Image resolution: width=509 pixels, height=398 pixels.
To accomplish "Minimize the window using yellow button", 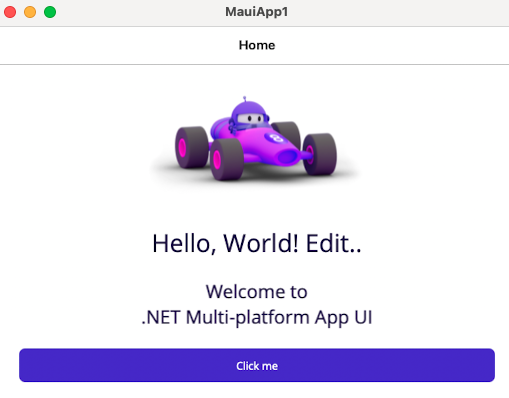I will coord(30,12).
